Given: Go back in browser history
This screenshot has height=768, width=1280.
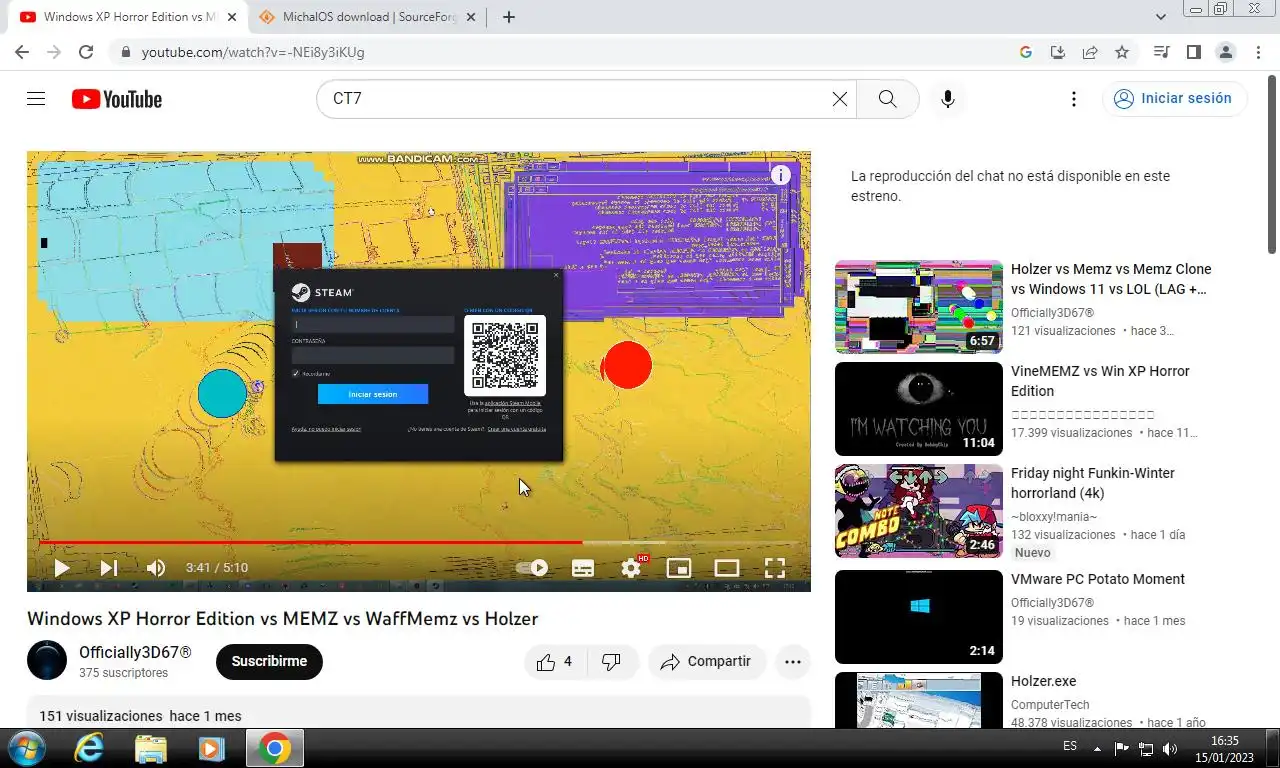Looking at the screenshot, I should click(22, 52).
